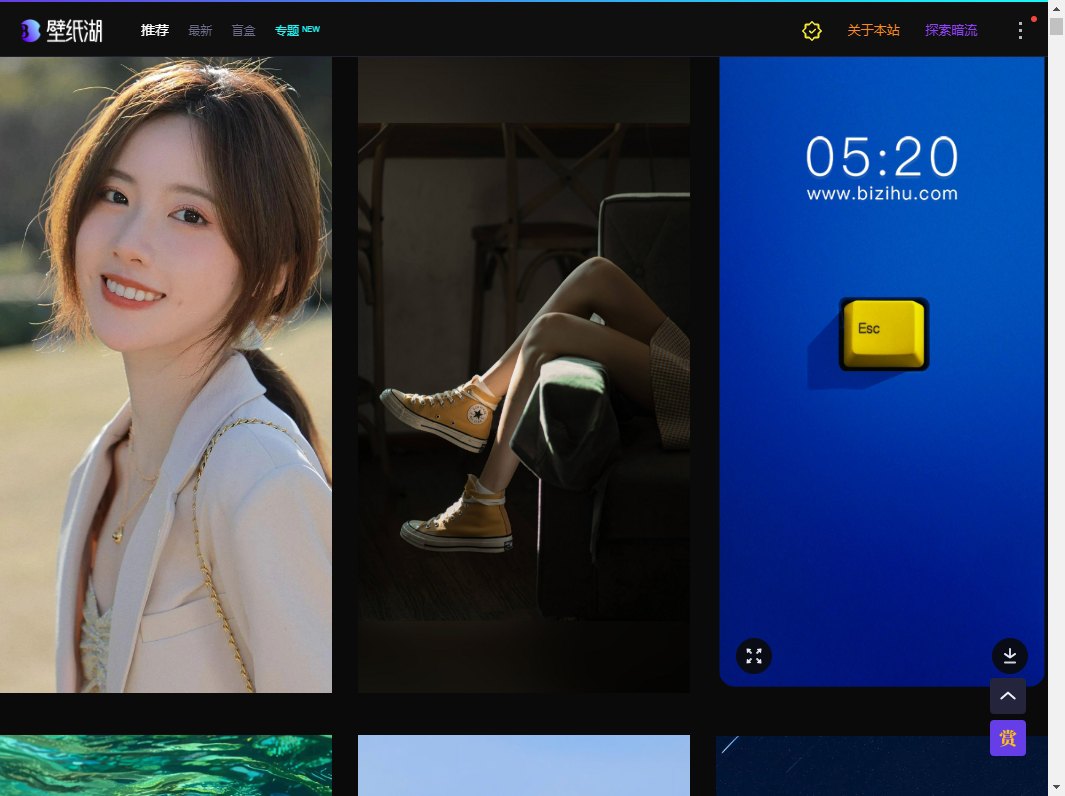Download the blue Esc key wallpaper
The width and height of the screenshot is (1065, 796).
(1009, 656)
